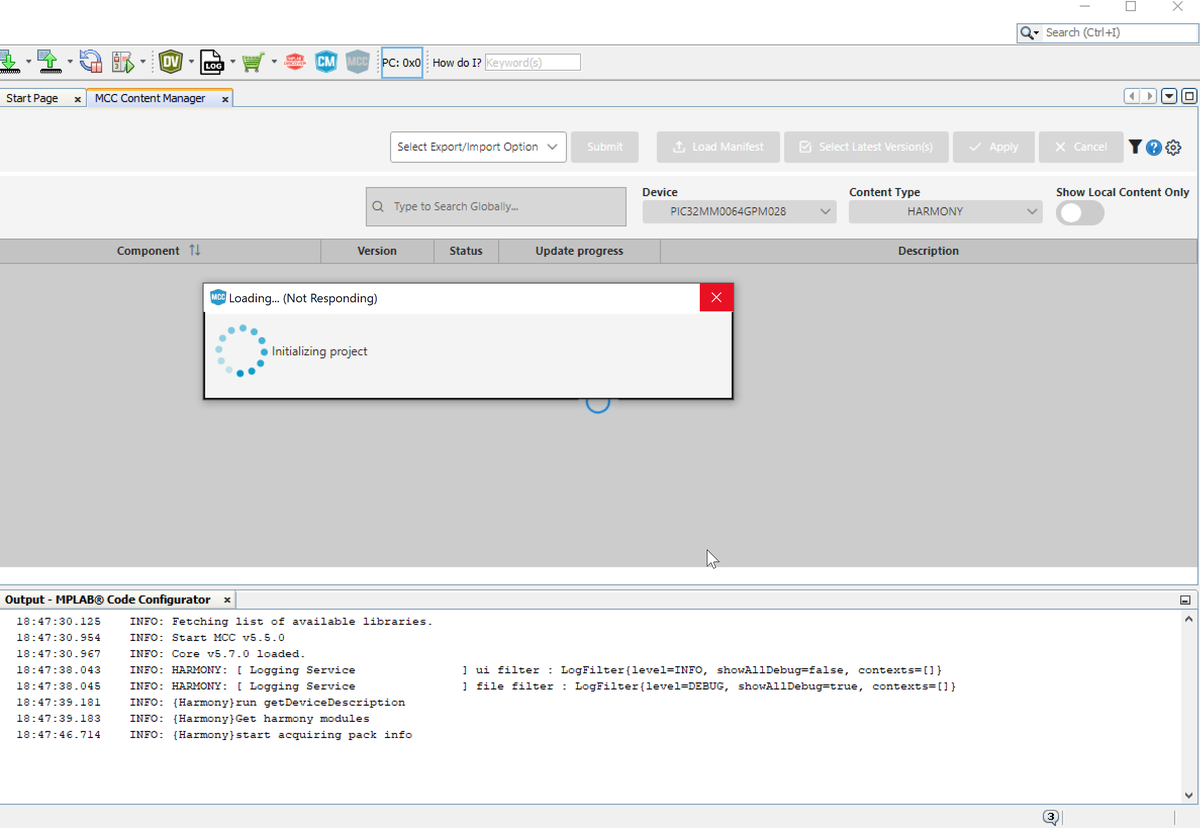
Task: Open Content Manager settings gear icon
Action: pyautogui.click(x=1174, y=147)
